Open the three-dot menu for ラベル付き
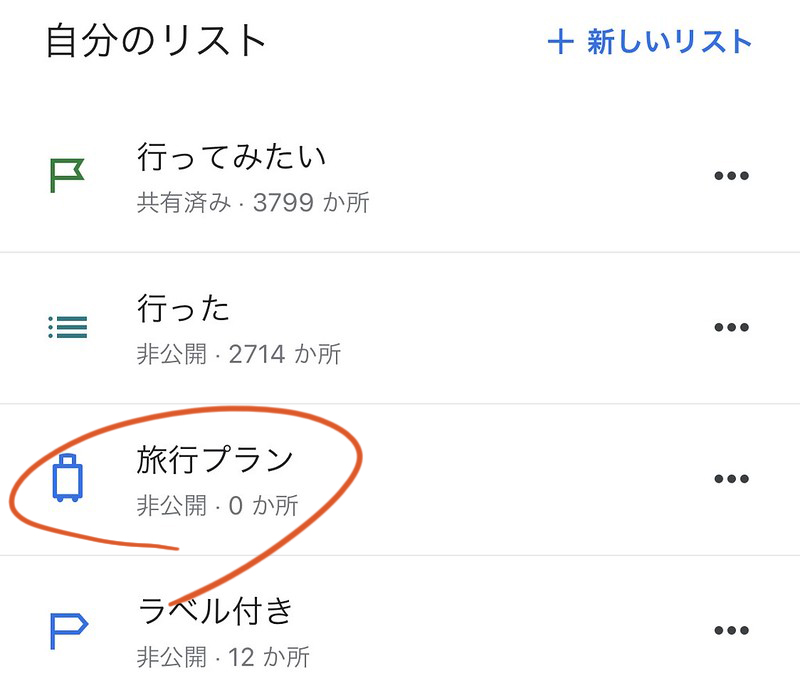Screen dimensions: 800x688 coord(733,628)
